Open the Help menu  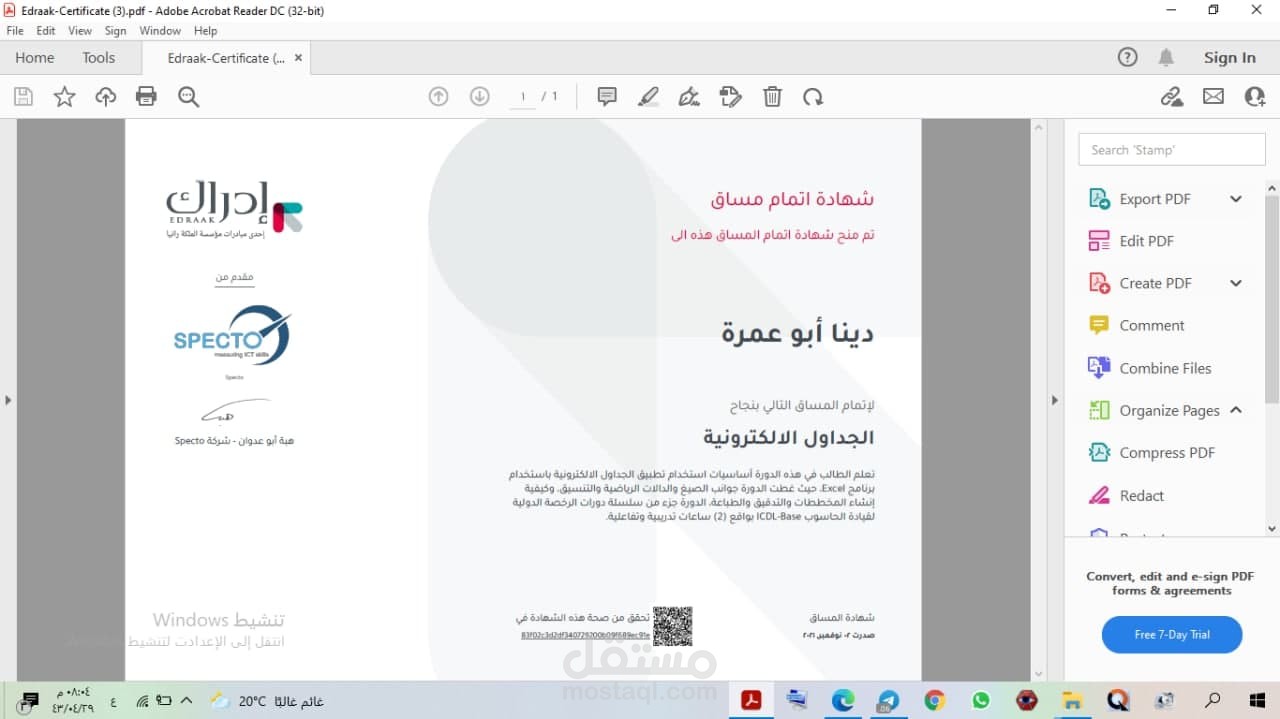(205, 31)
